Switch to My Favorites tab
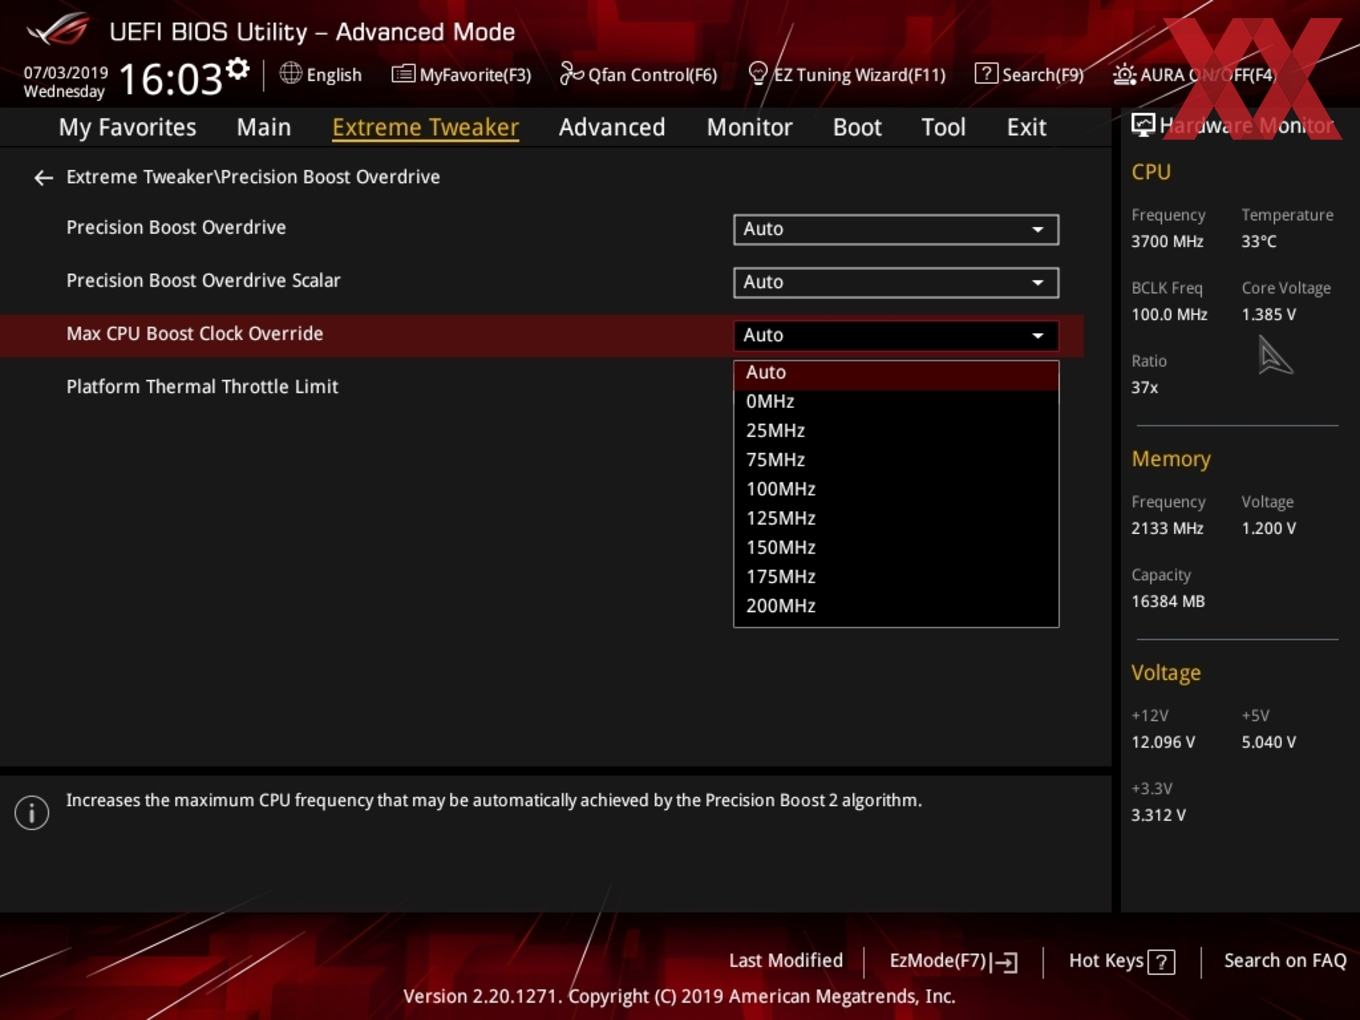 [x=127, y=128]
